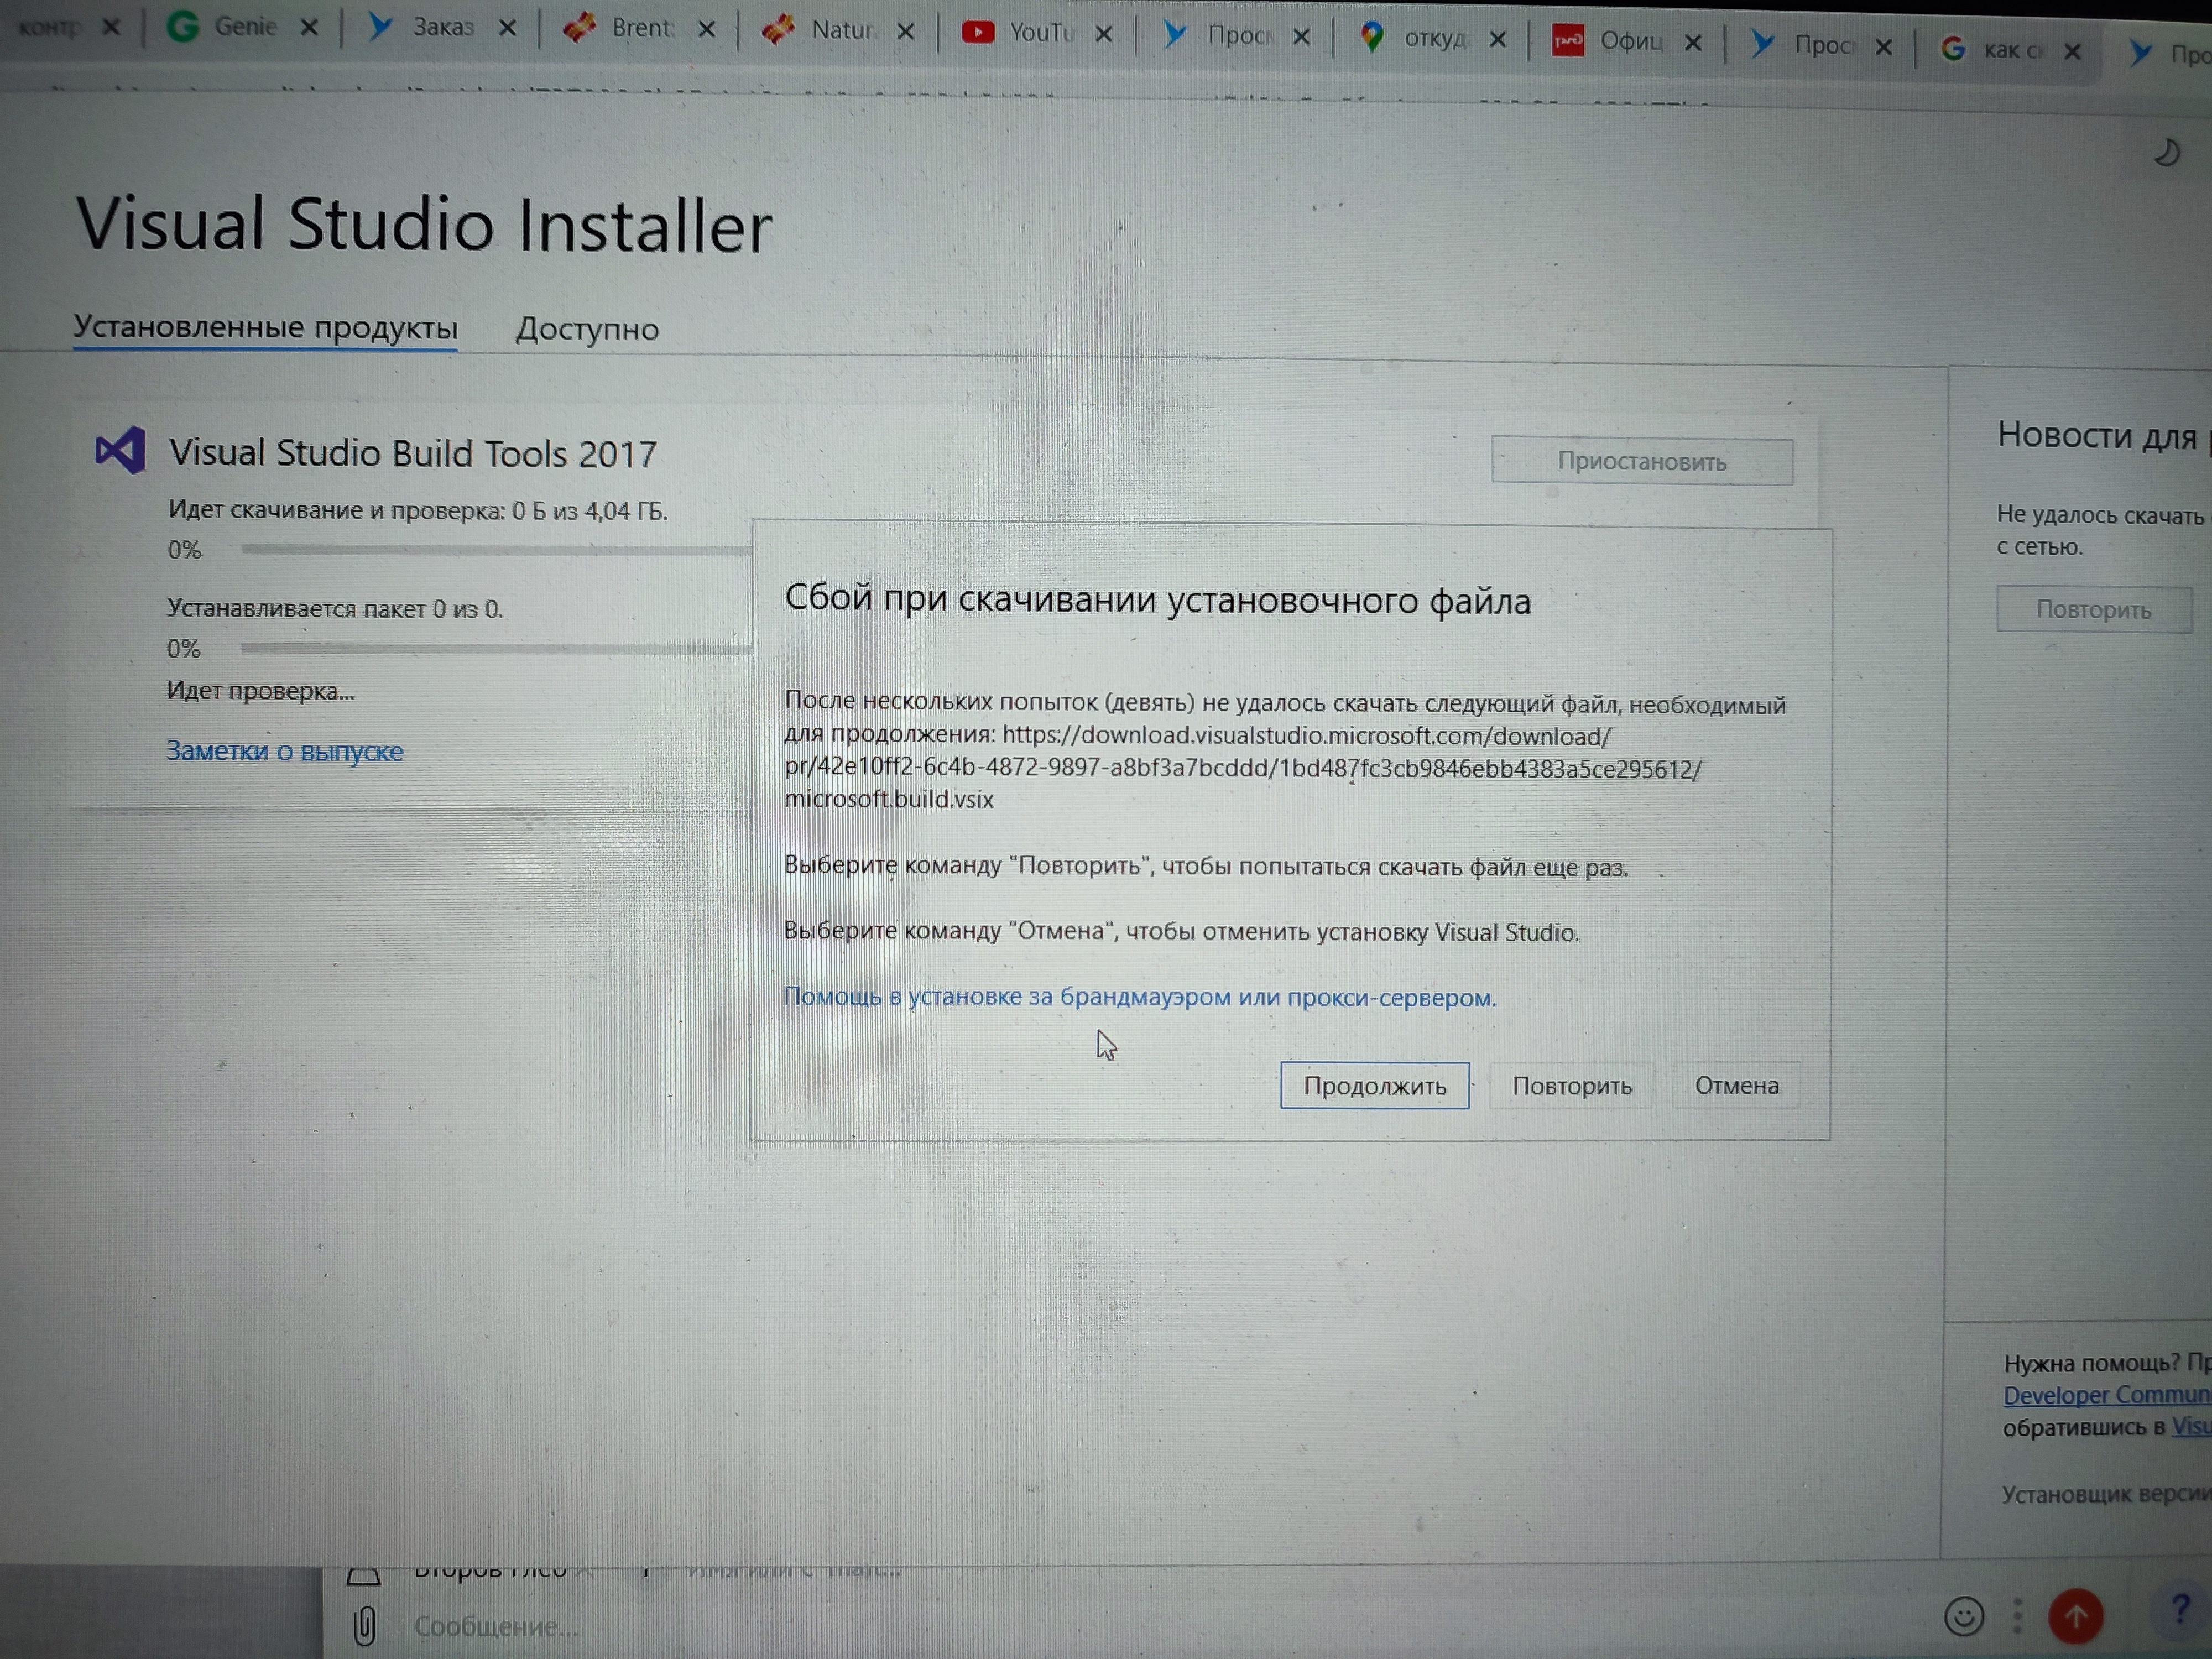Image resolution: width=2212 pixels, height=1659 pixels.
Task: Click the YouTube favicon on the tab
Action: click(978, 33)
